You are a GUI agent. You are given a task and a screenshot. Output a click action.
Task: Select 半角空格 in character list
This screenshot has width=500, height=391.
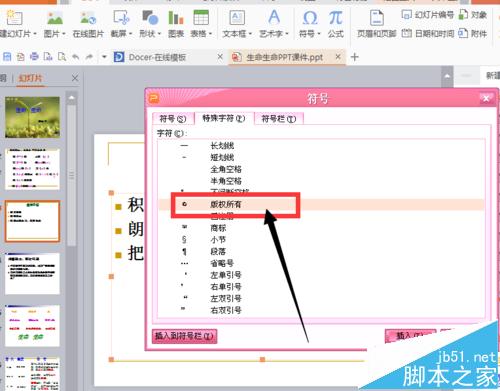321,181
